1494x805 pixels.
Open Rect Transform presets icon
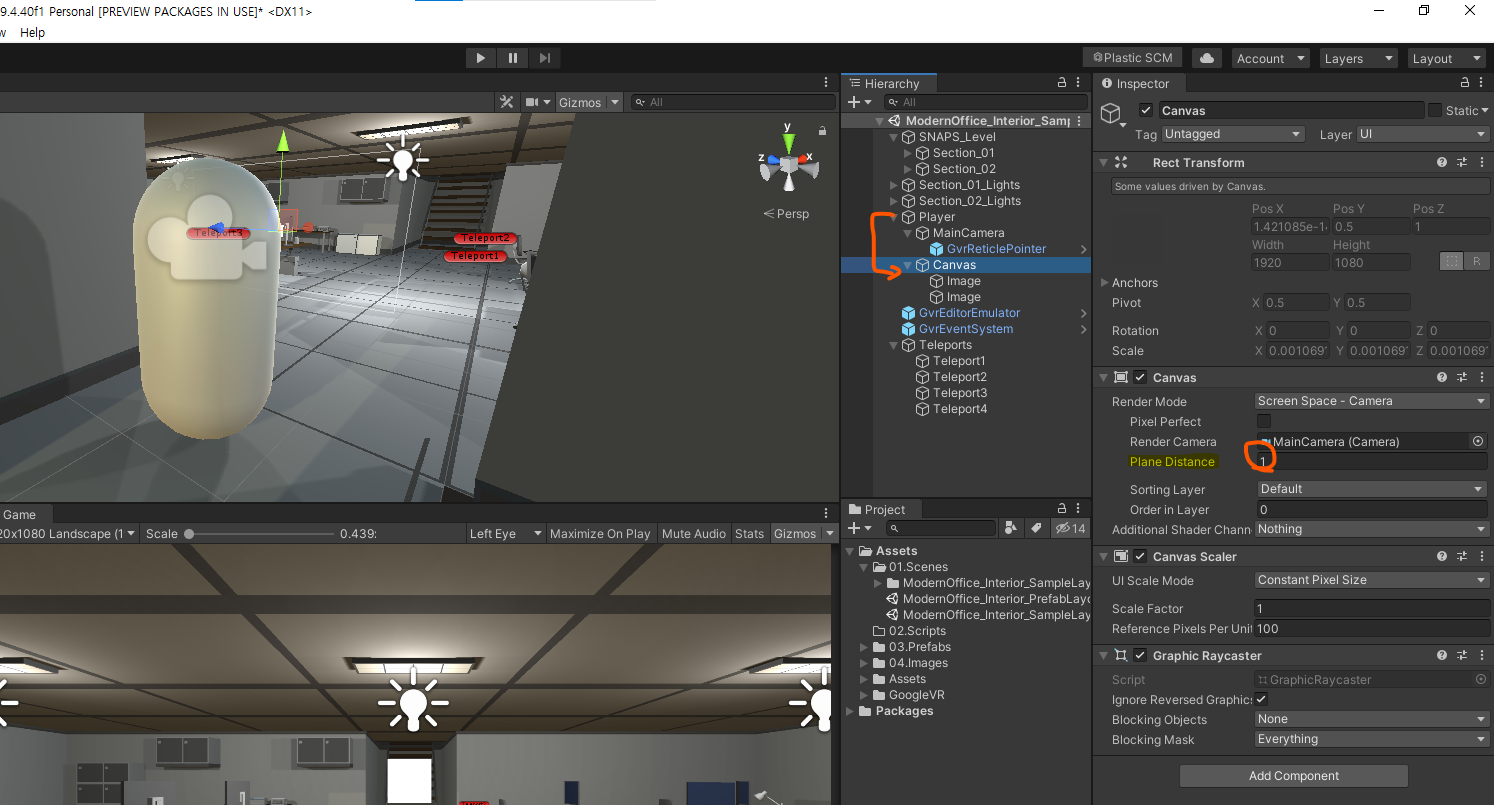click(1461, 162)
